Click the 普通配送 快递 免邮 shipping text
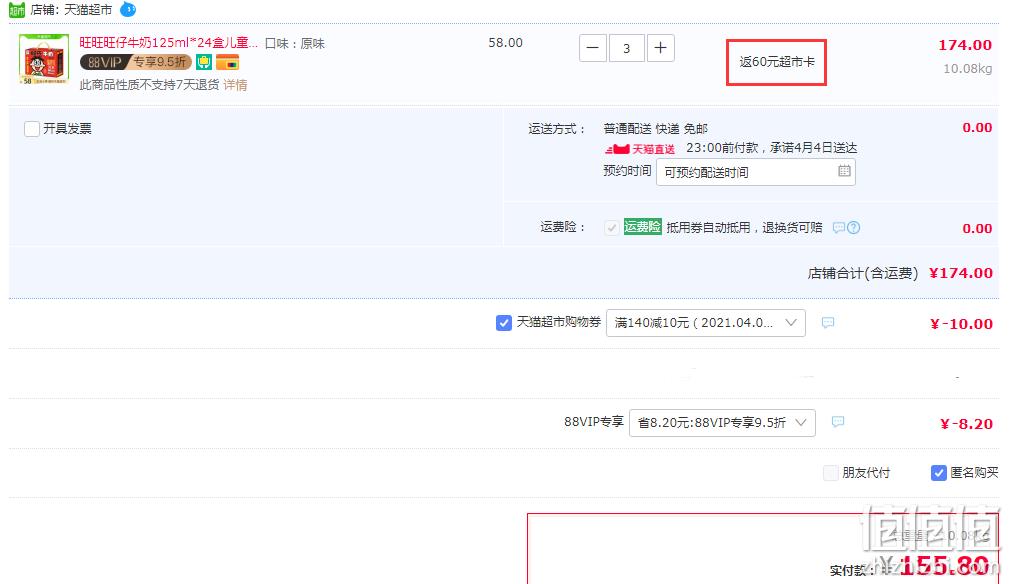 click(x=656, y=129)
